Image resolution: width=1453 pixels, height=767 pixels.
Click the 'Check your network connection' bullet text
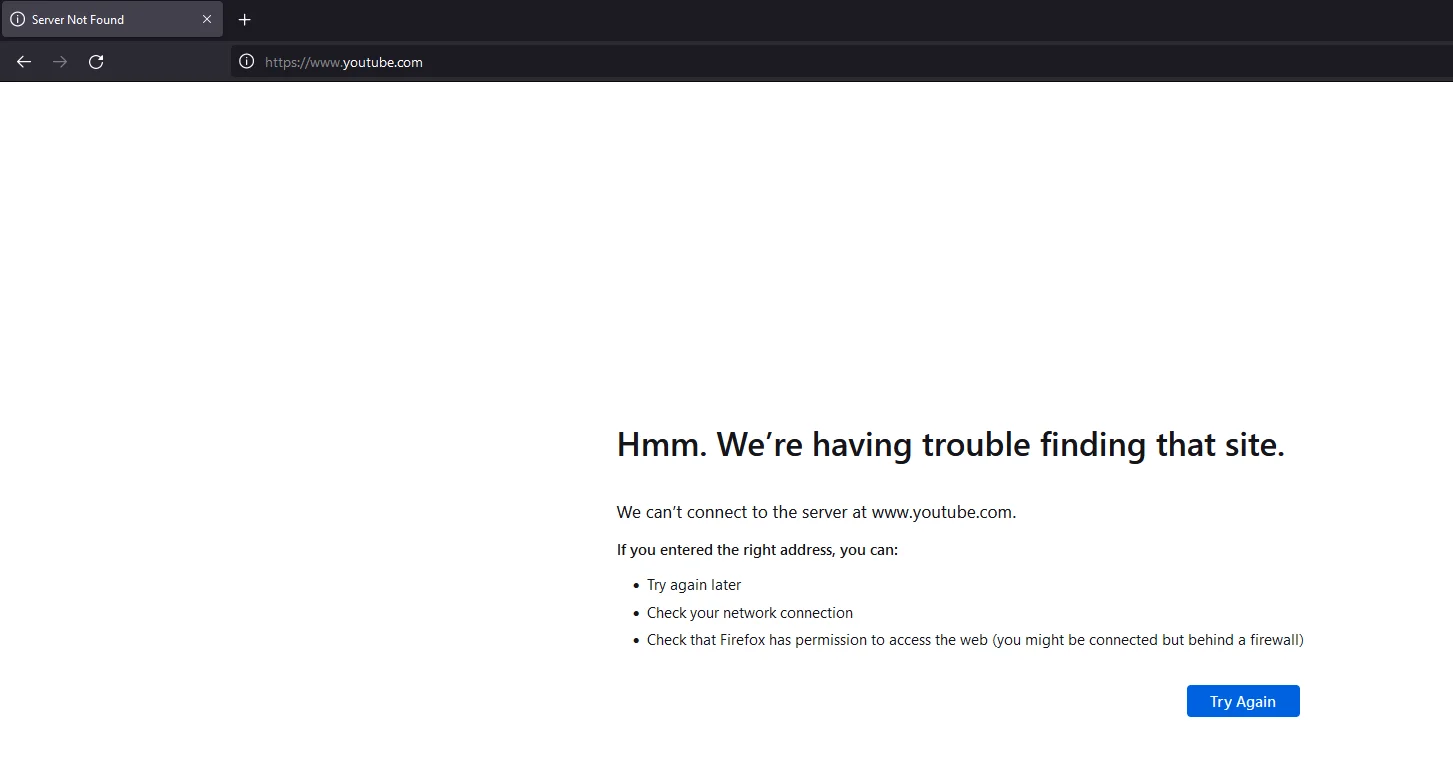[x=750, y=613]
